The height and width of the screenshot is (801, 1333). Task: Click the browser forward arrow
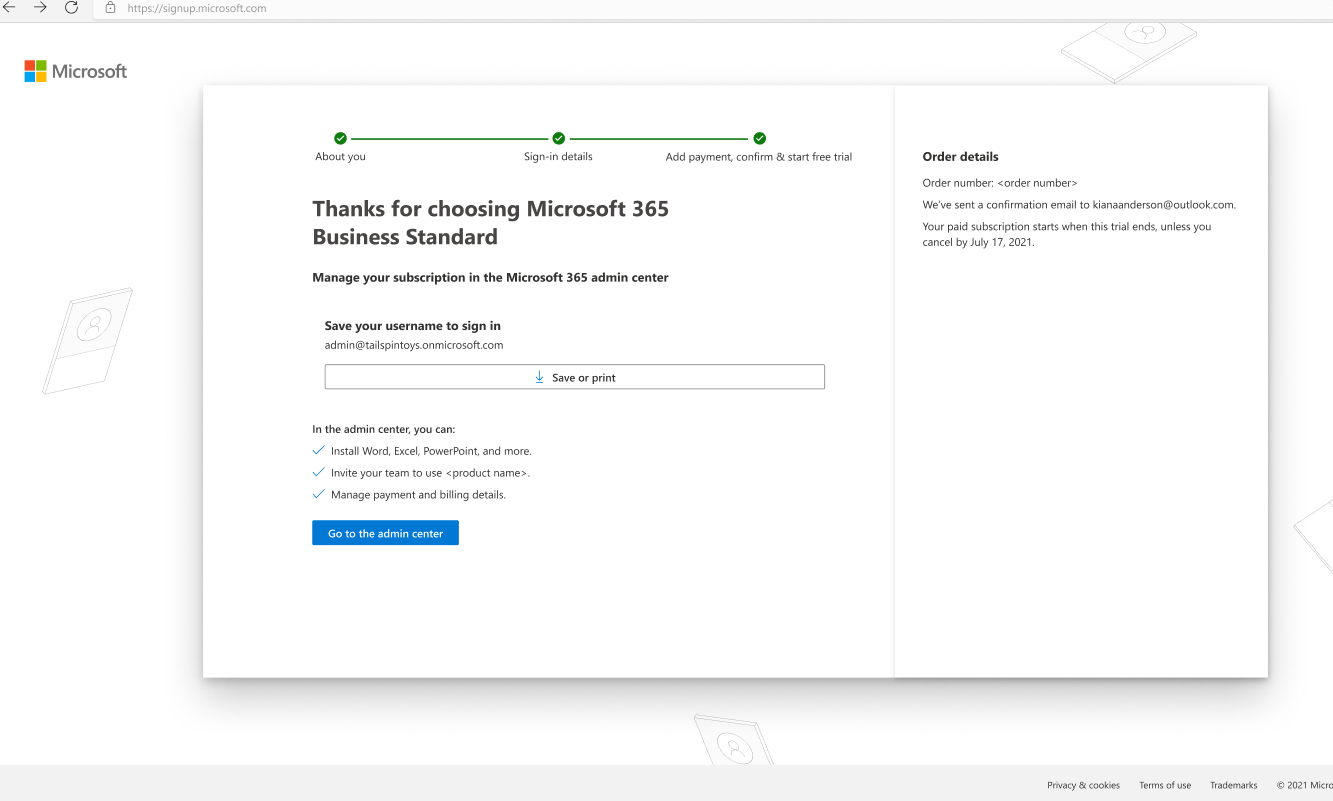pos(40,8)
